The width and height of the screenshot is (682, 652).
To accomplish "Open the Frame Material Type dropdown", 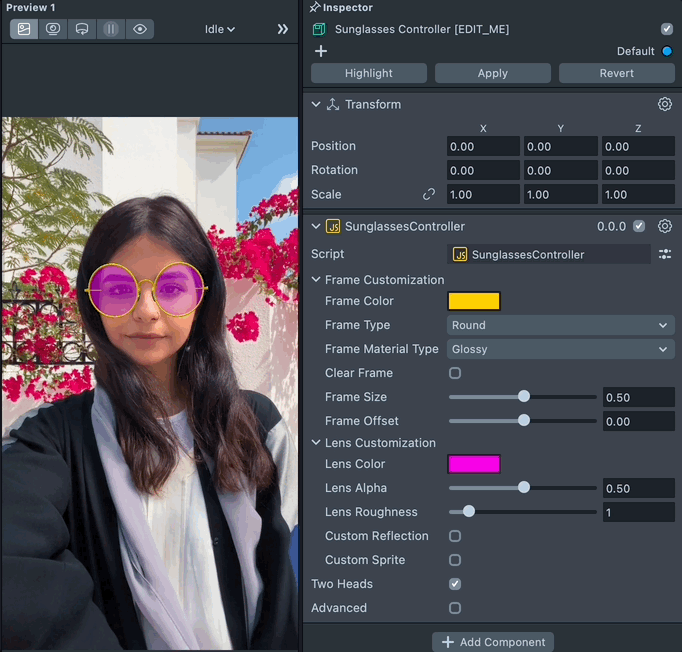I will click(x=560, y=349).
